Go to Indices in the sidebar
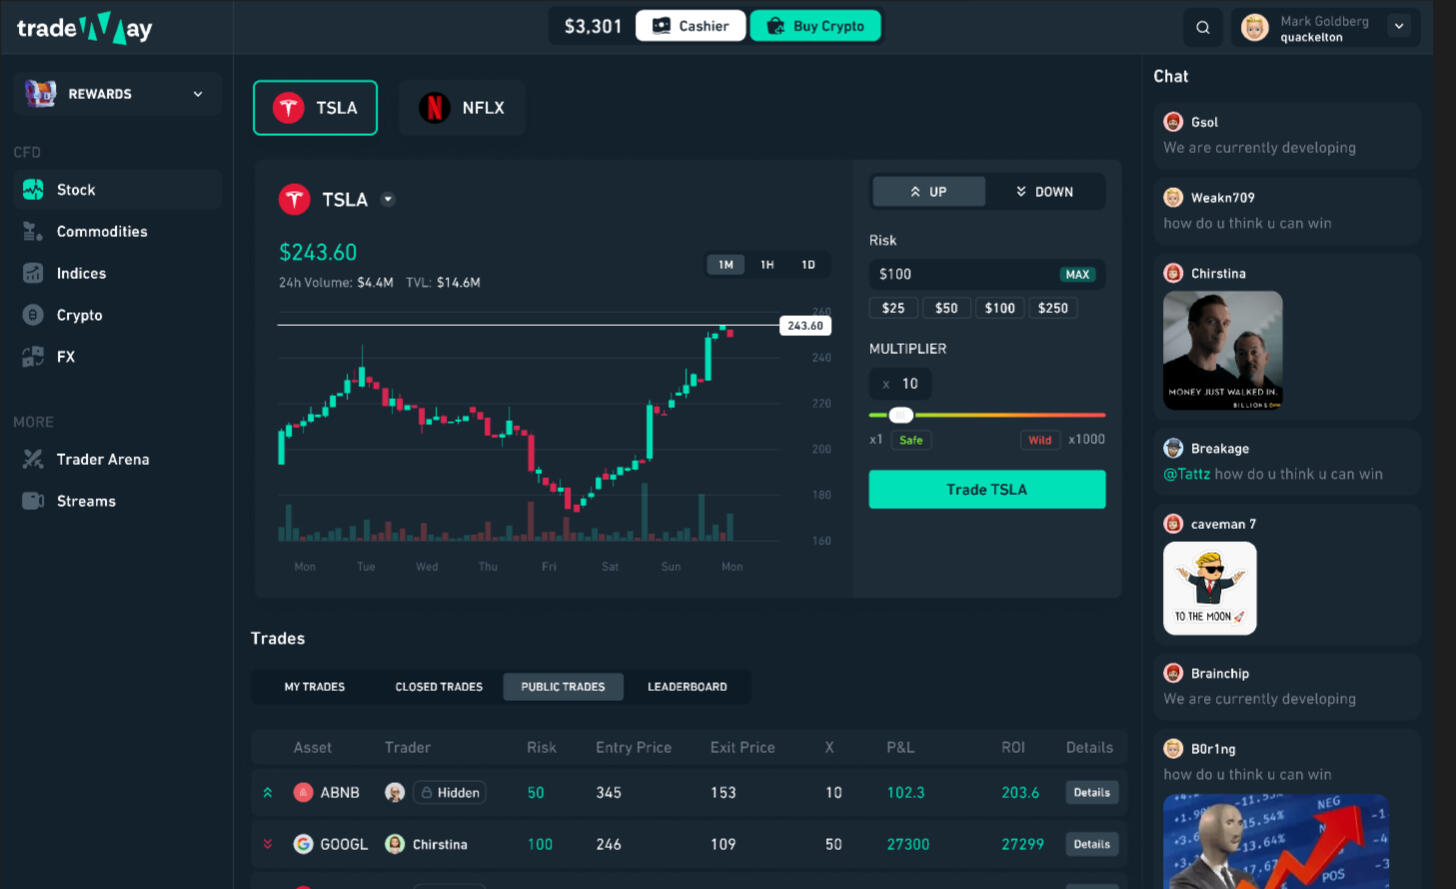1456x889 pixels. point(80,273)
